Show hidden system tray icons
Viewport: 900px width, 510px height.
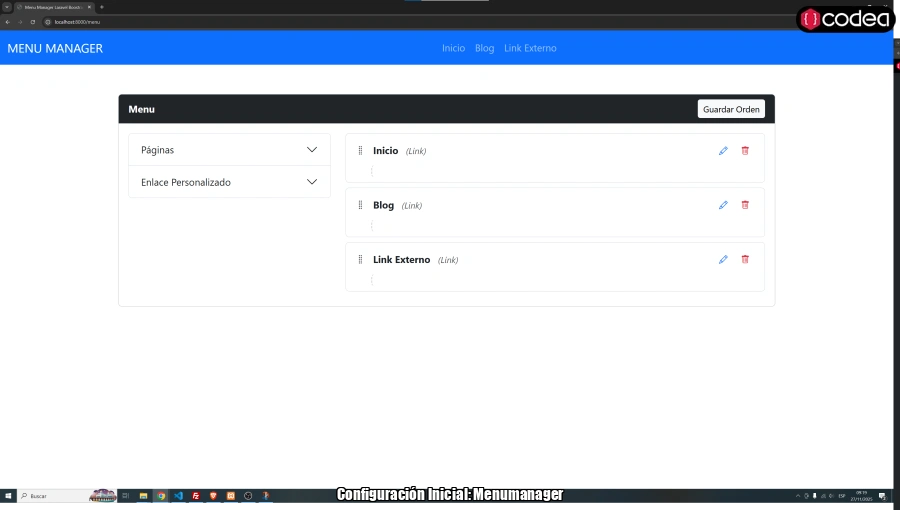pos(798,496)
